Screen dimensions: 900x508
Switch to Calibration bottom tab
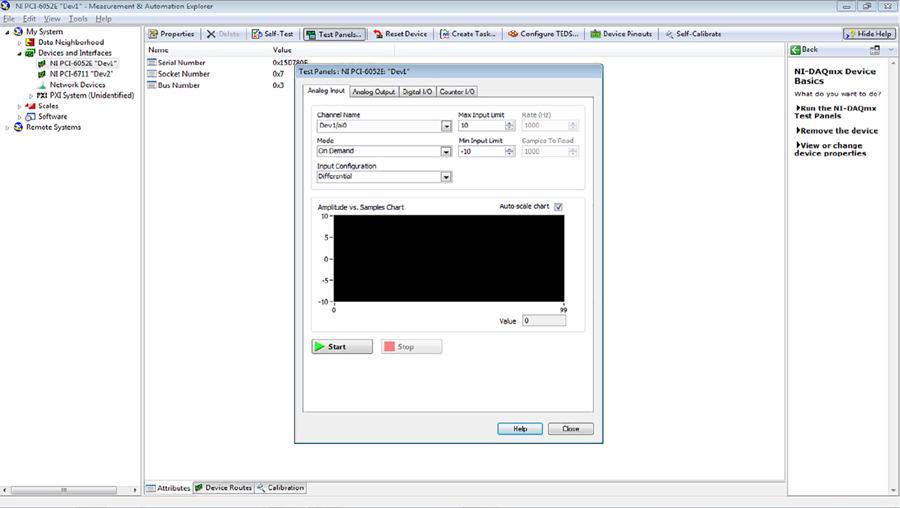click(x=281, y=488)
